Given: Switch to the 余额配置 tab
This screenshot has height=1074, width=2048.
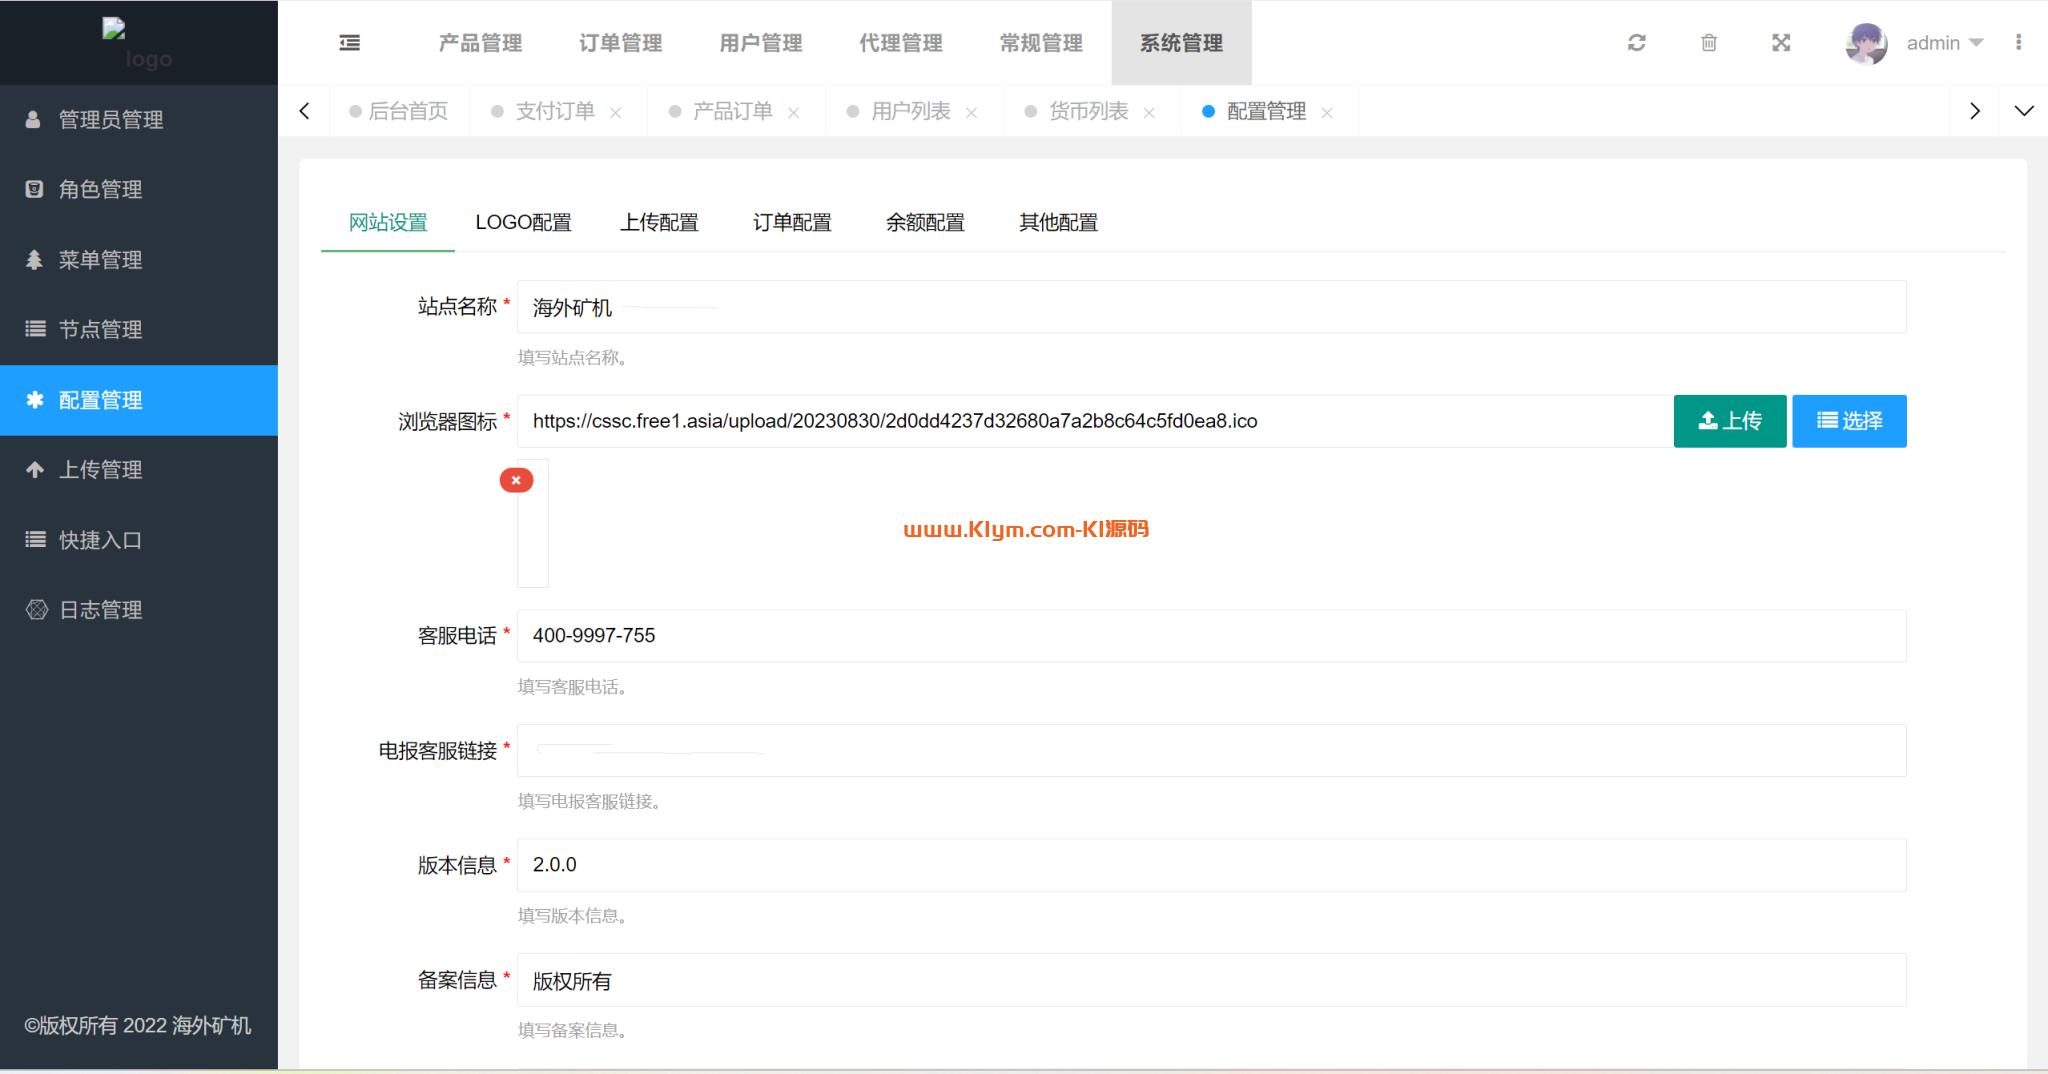Looking at the screenshot, I should pyautogui.click(x=925, y=222).
